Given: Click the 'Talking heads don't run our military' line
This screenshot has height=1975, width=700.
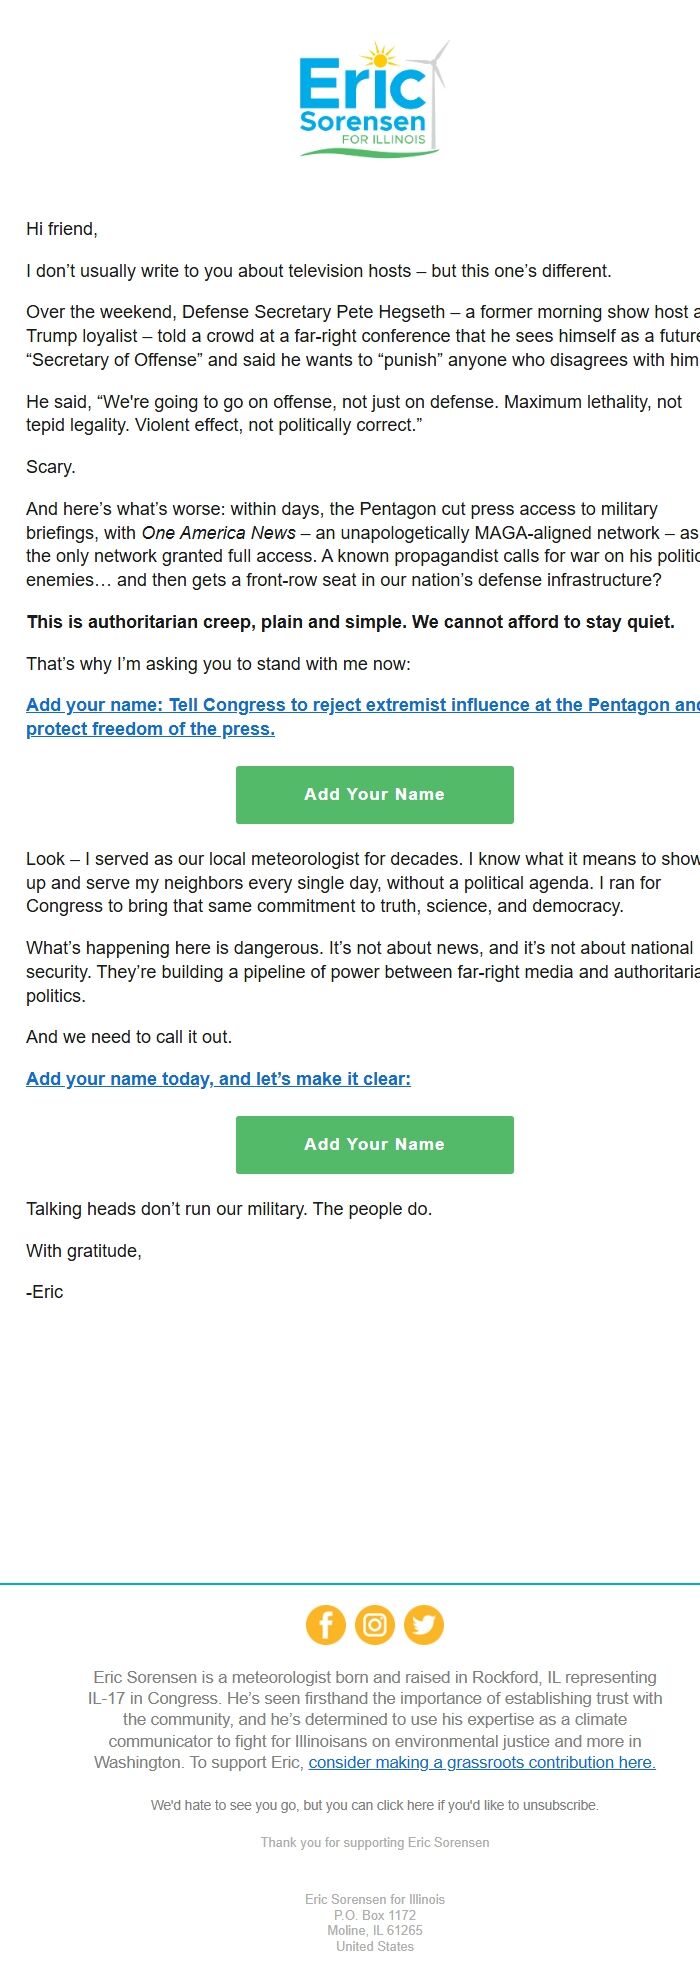Looking at the screenshot, I should tap(229, 1209).
